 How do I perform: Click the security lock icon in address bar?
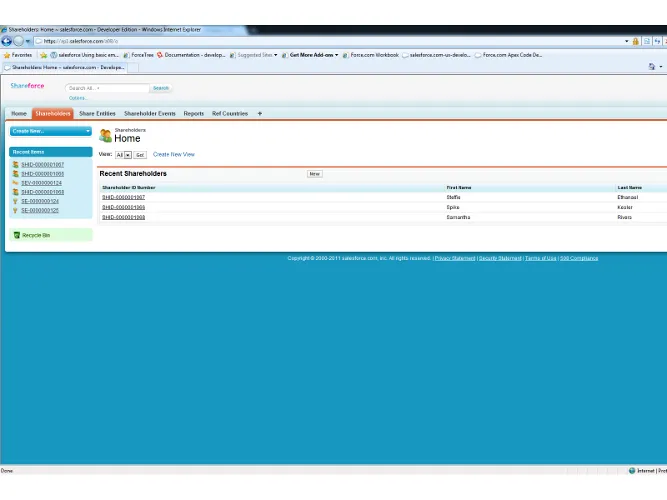tap(636, 41)
